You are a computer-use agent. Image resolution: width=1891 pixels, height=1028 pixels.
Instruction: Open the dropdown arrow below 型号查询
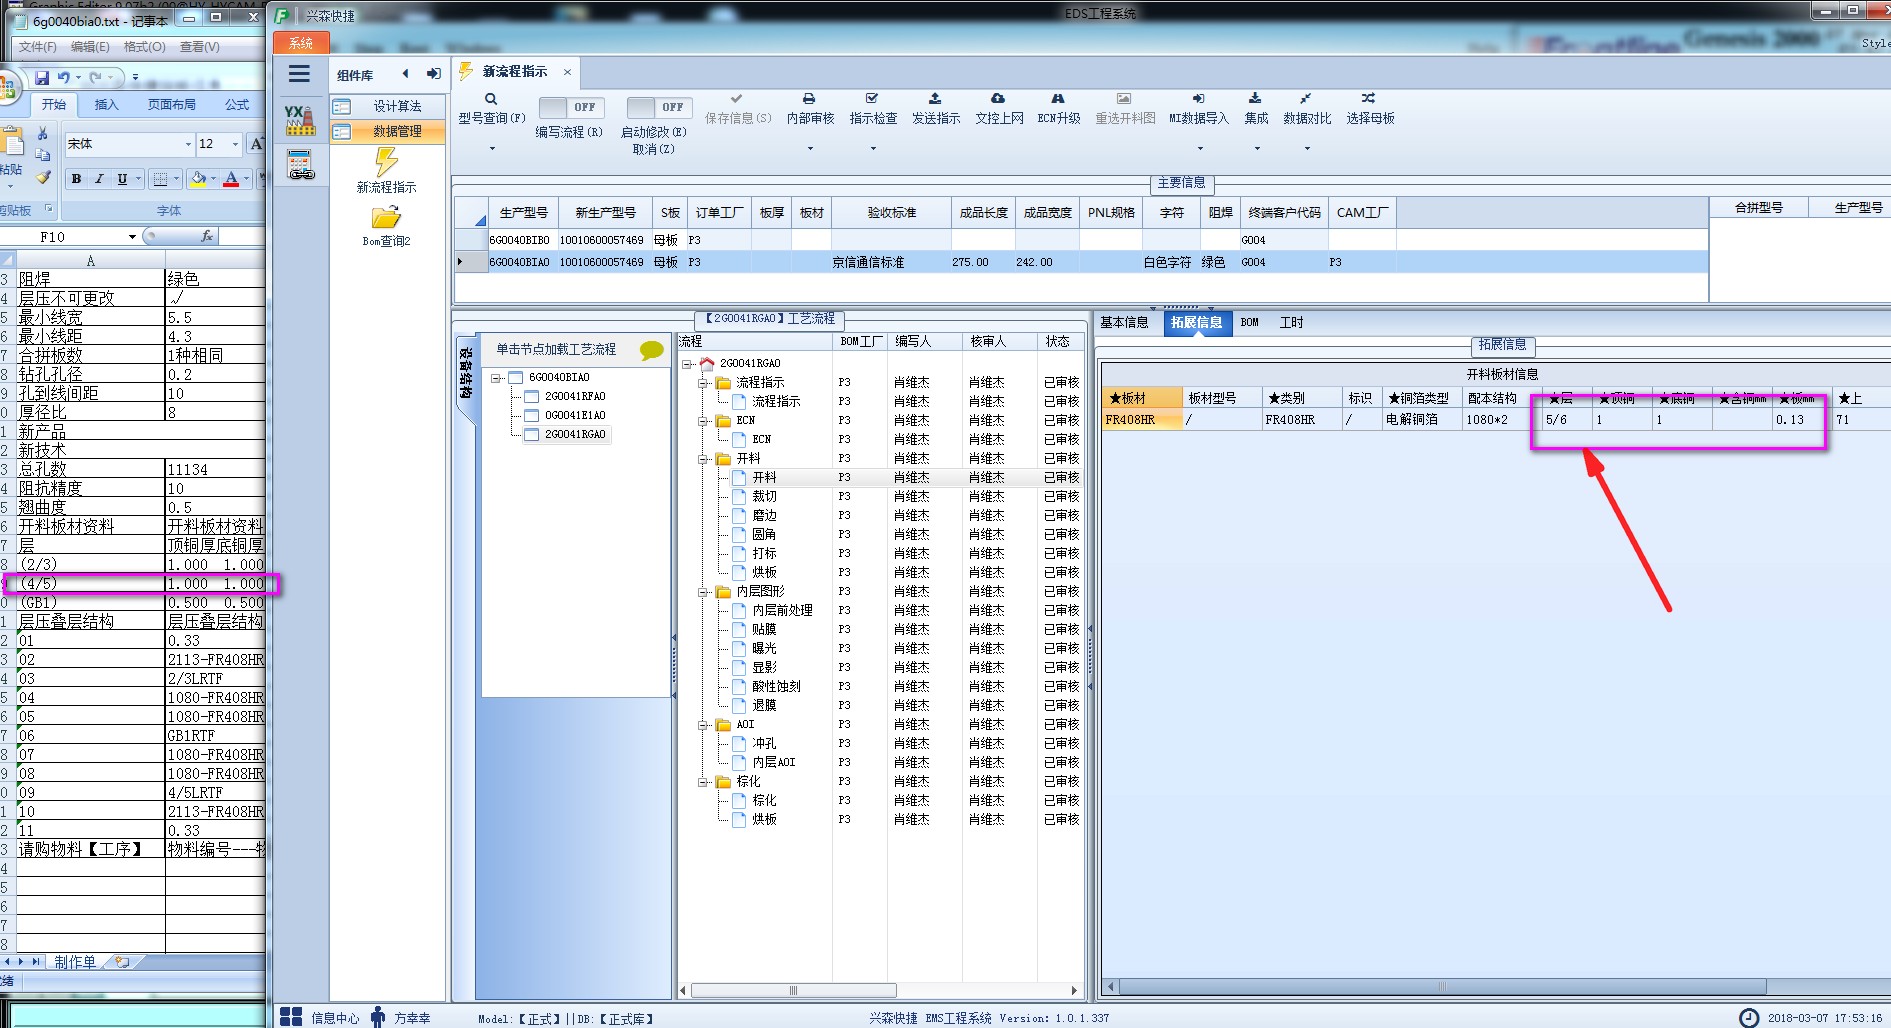click(492, 149)
